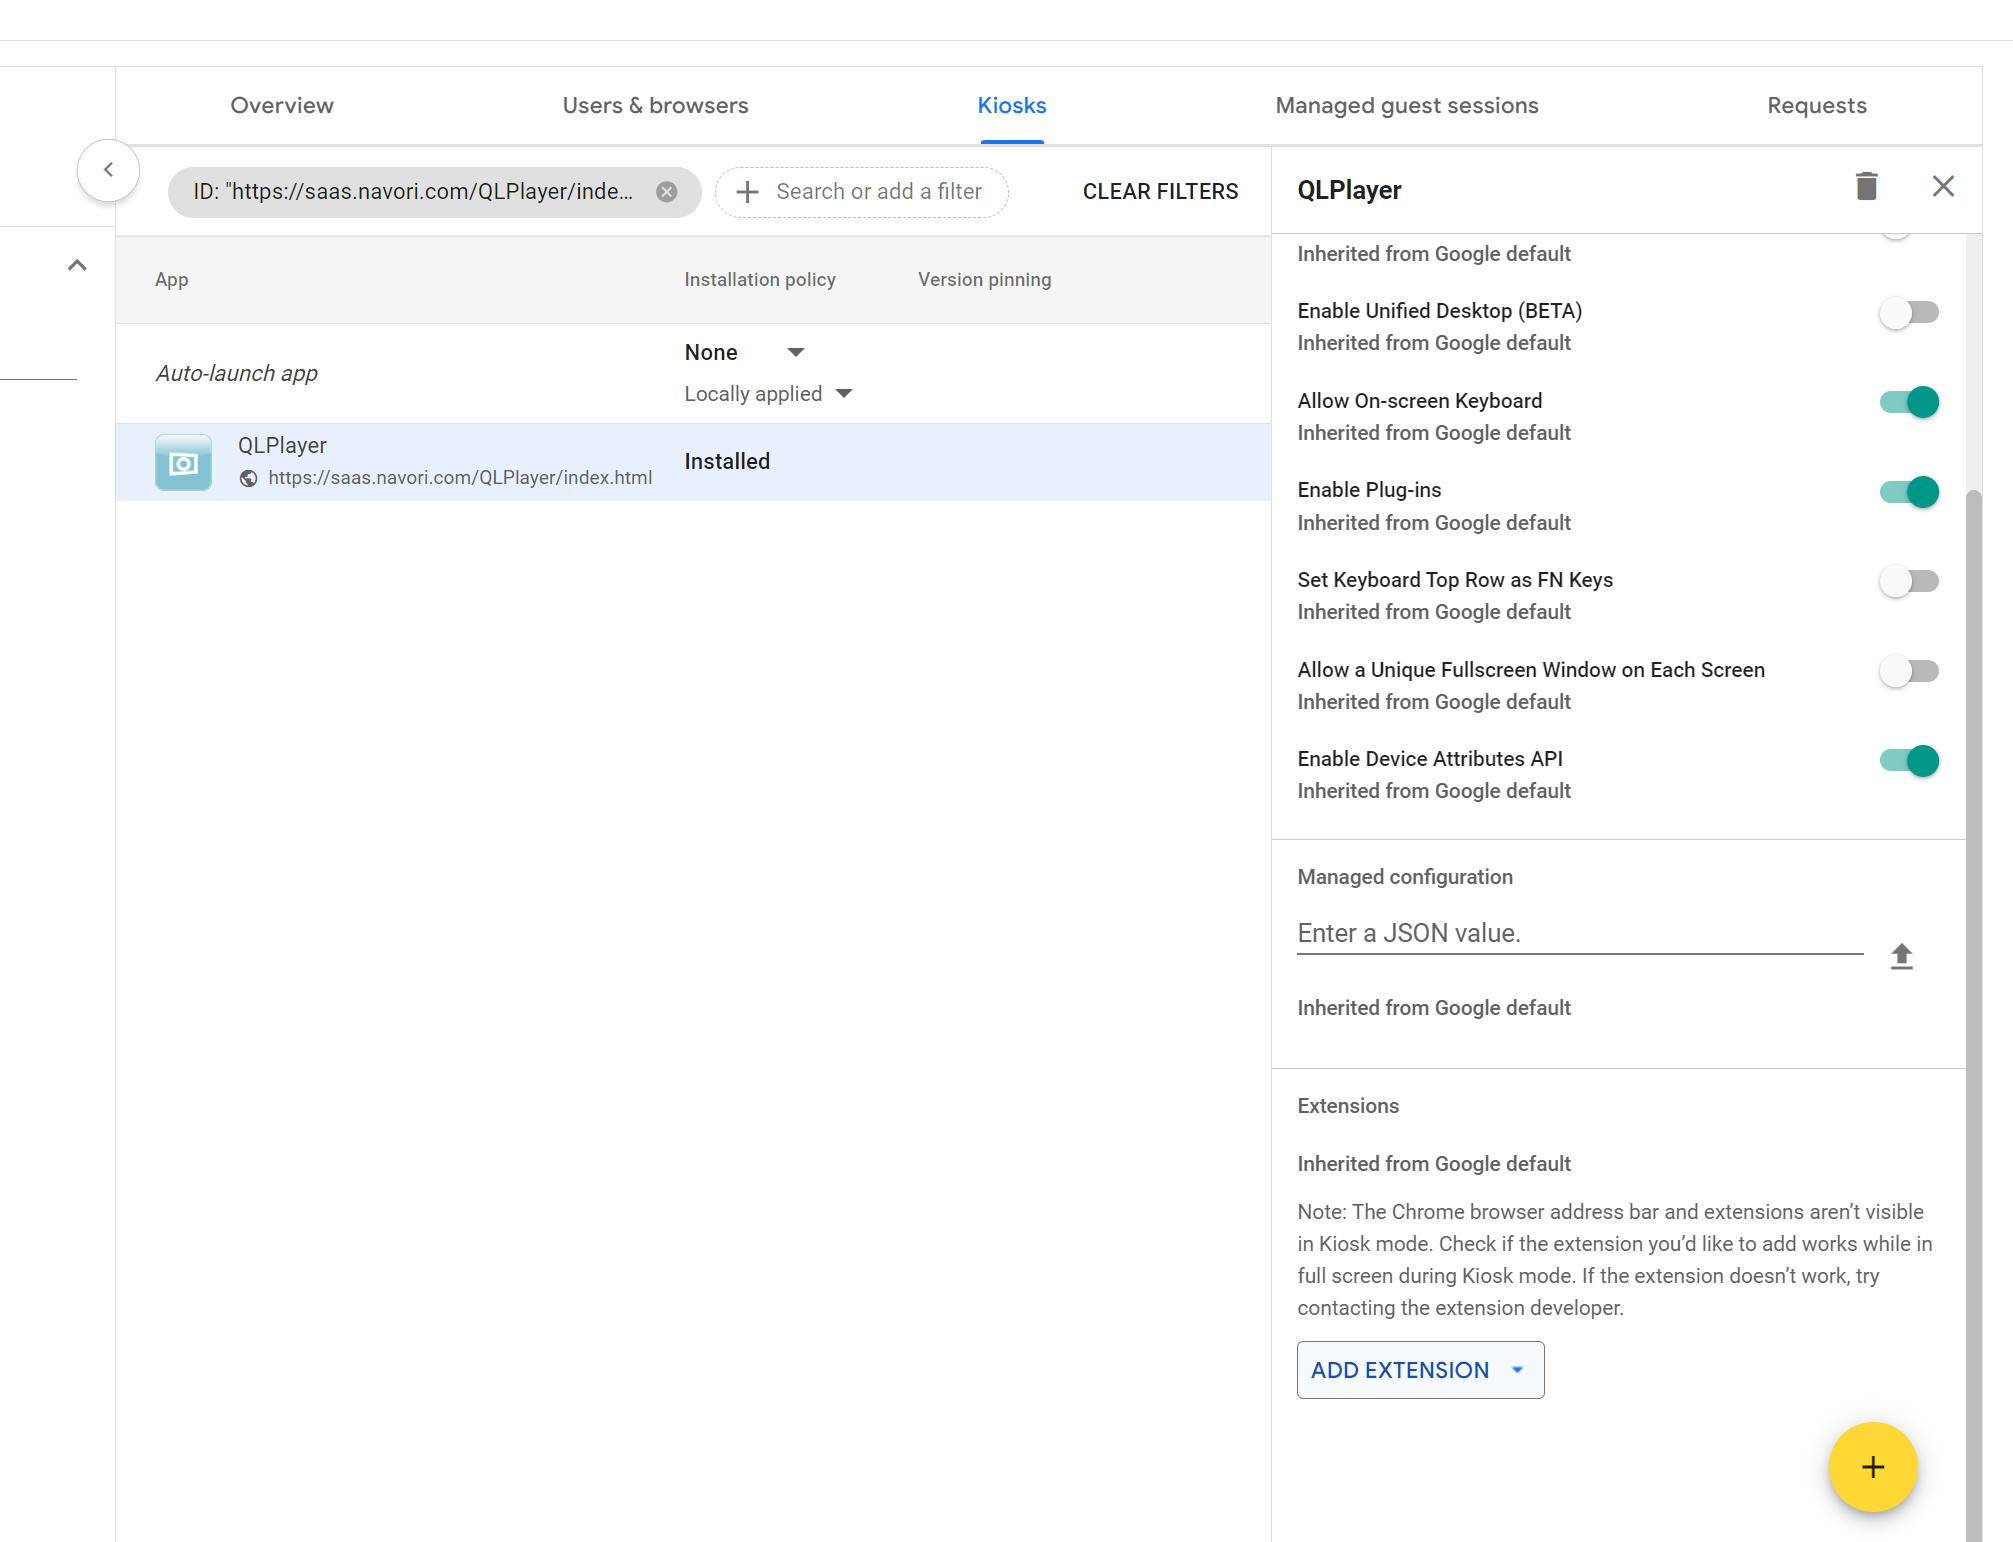Click the Search or add a filter field
2013x1542 pixels.
(862, 192)
